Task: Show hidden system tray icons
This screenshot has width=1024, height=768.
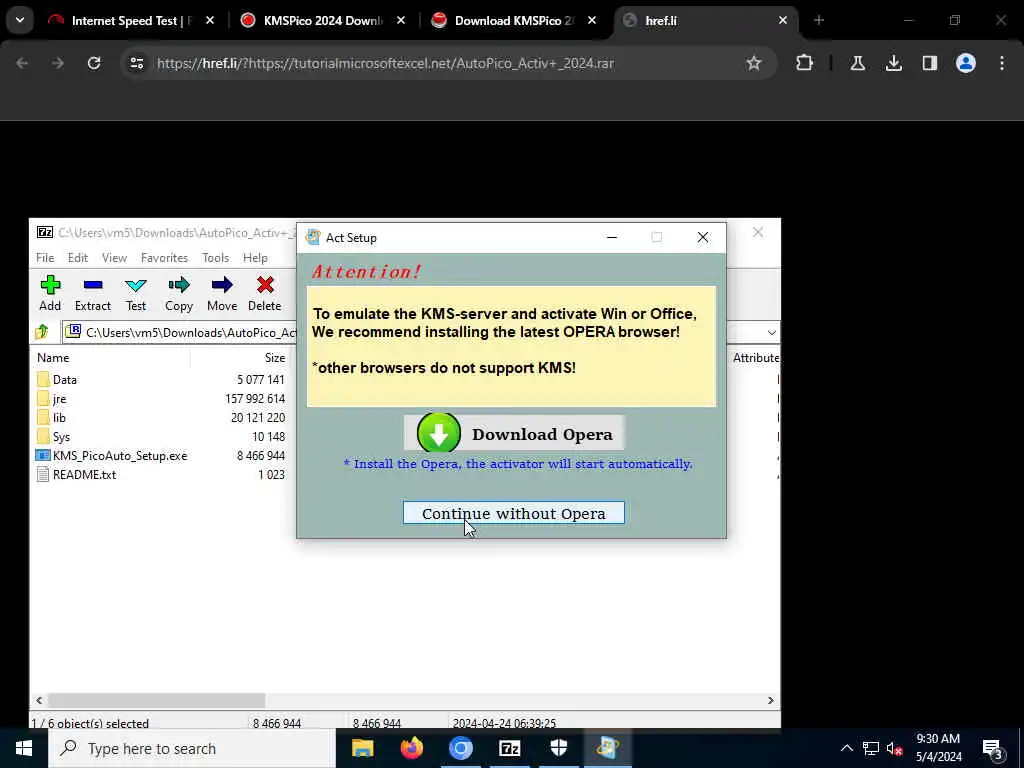Action: [846, 748]
